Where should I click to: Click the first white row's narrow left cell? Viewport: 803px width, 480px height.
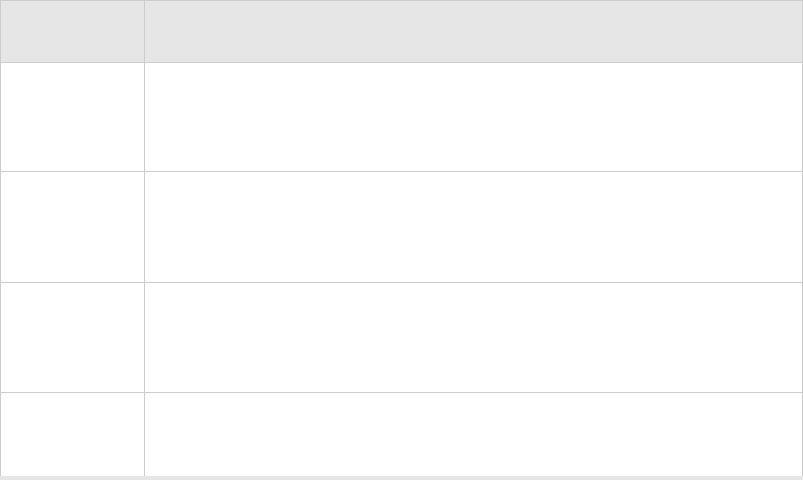point(72,117)
